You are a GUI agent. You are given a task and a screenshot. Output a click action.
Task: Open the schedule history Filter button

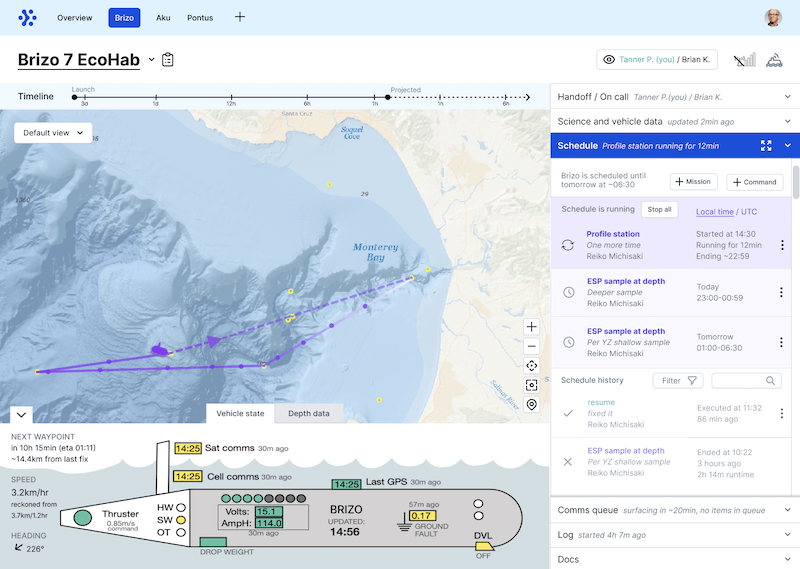tap(678, 380)
